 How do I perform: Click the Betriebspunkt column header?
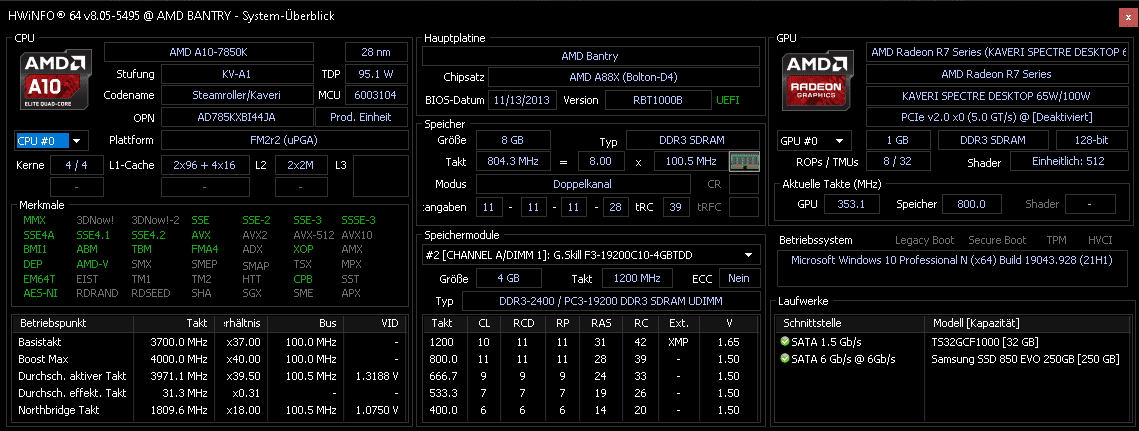73,323
